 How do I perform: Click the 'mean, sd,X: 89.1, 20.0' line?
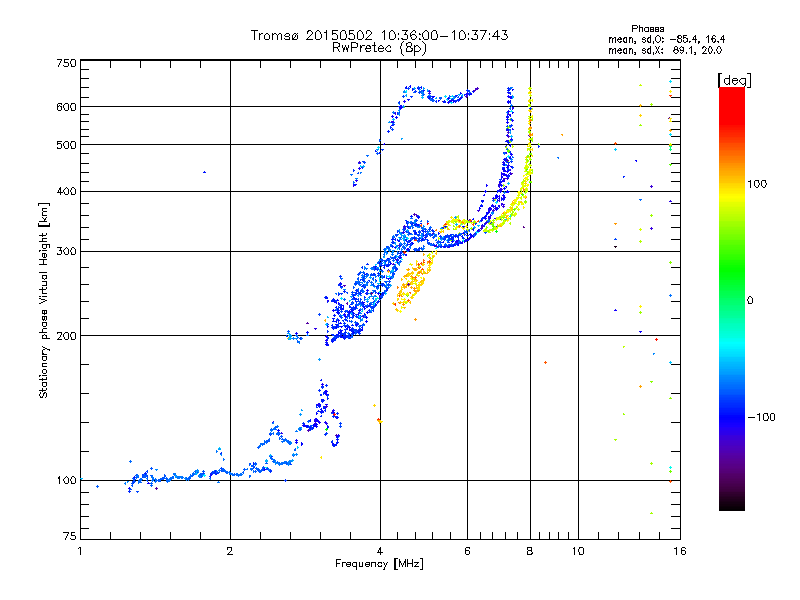coord(665,51)
